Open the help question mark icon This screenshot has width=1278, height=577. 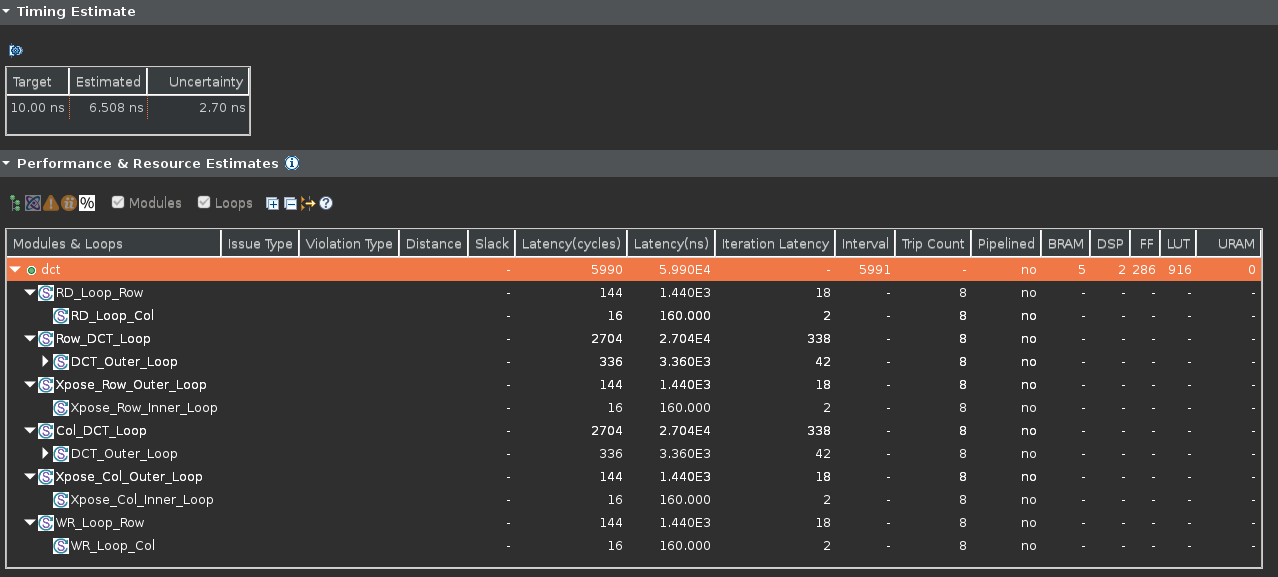(x=326, y=203)
